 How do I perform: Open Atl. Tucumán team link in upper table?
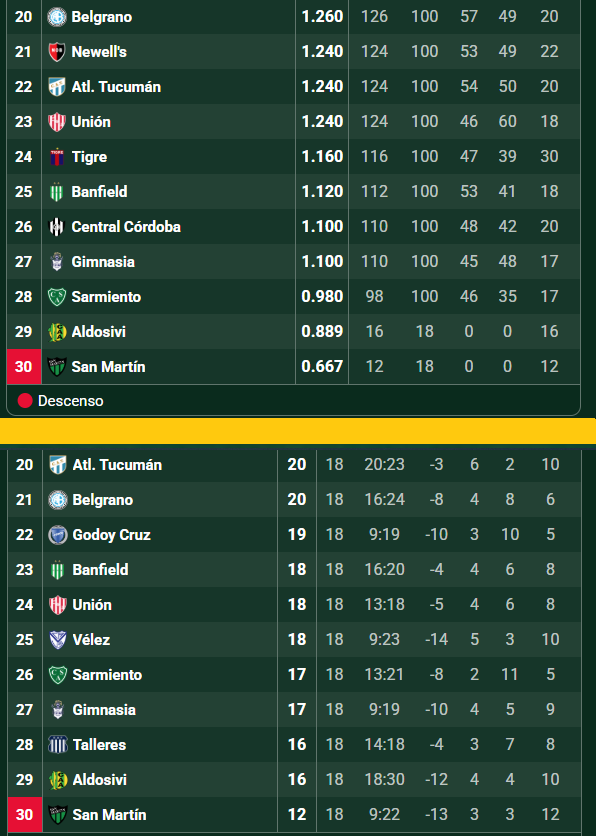pos(116,87)
